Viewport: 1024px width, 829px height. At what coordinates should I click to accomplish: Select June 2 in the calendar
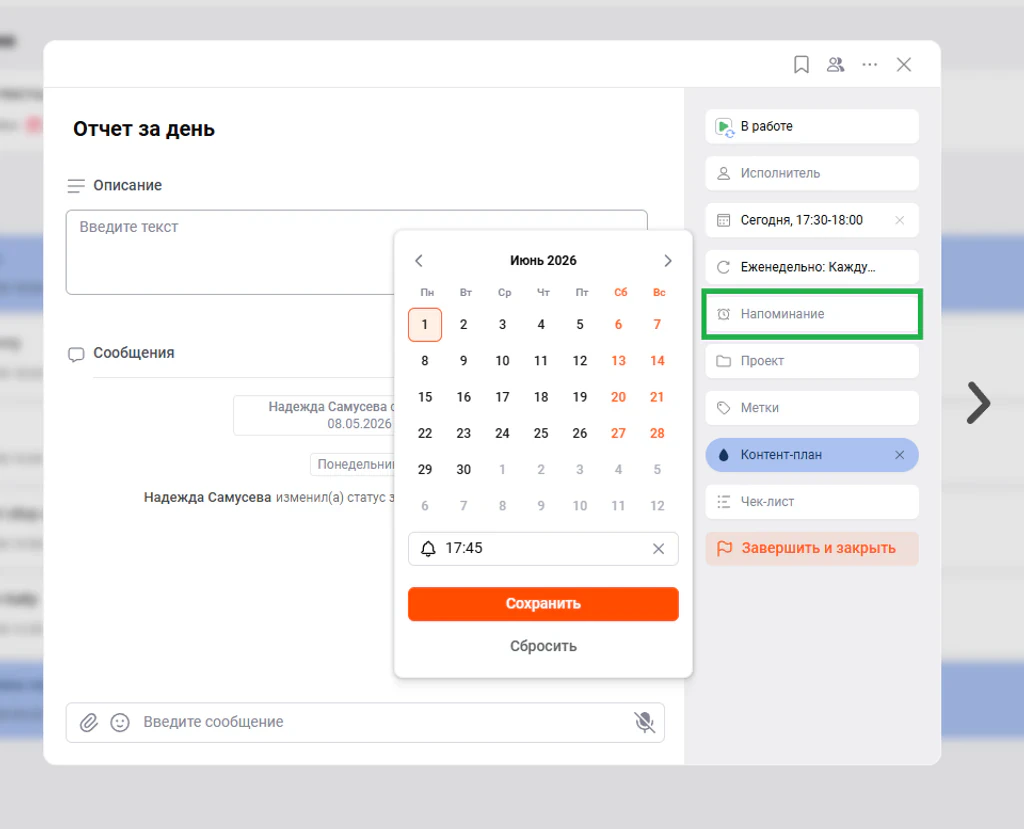click(x=464, y=325)
